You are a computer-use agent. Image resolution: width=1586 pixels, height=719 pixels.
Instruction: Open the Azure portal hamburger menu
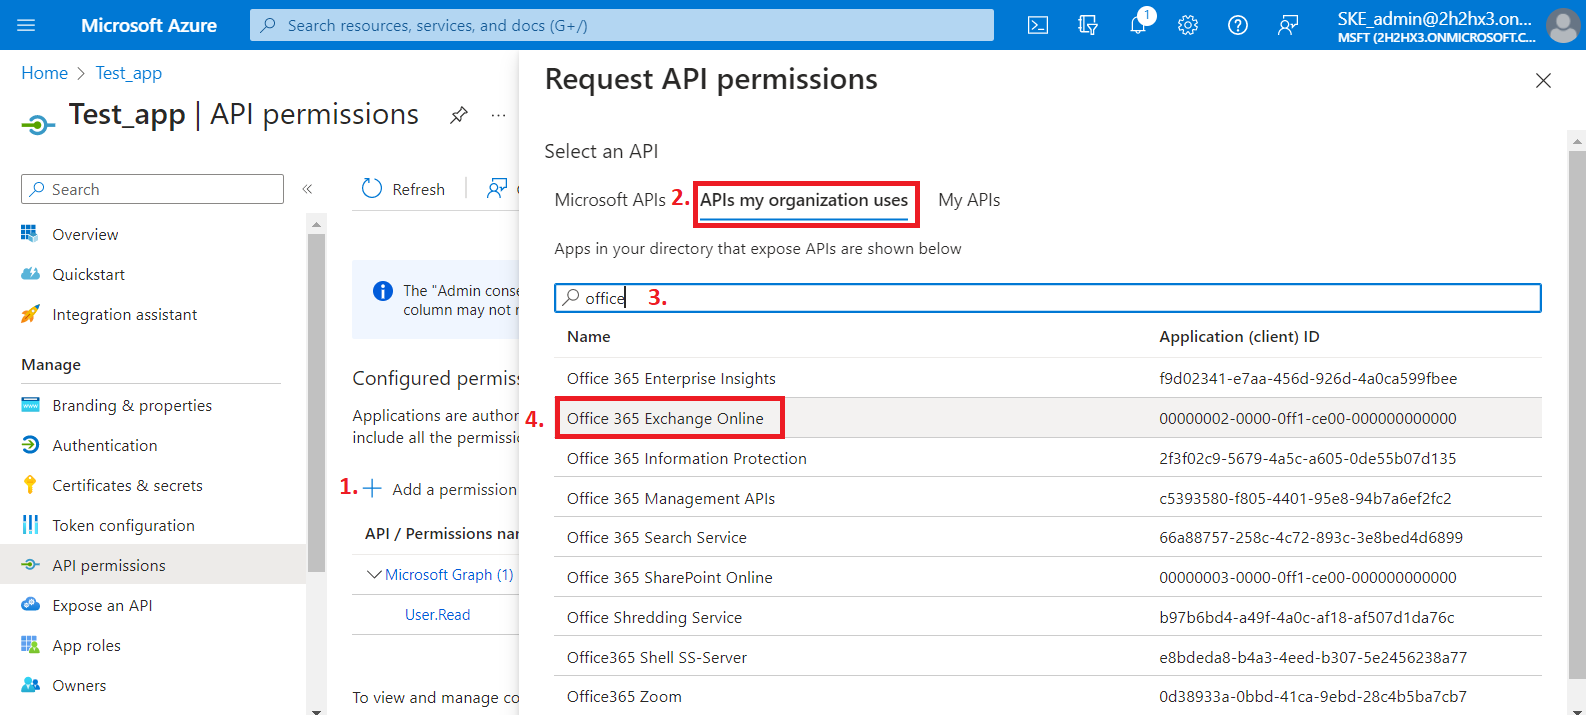tap(26, 25)
